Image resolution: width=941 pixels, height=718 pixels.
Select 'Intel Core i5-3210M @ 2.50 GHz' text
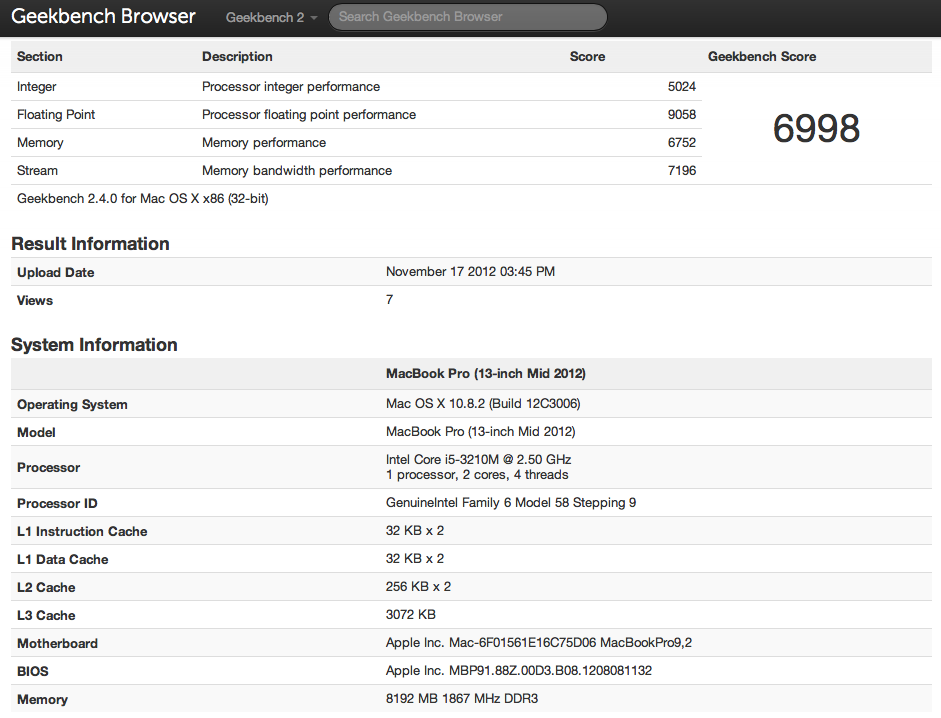(x=478, y=460)
